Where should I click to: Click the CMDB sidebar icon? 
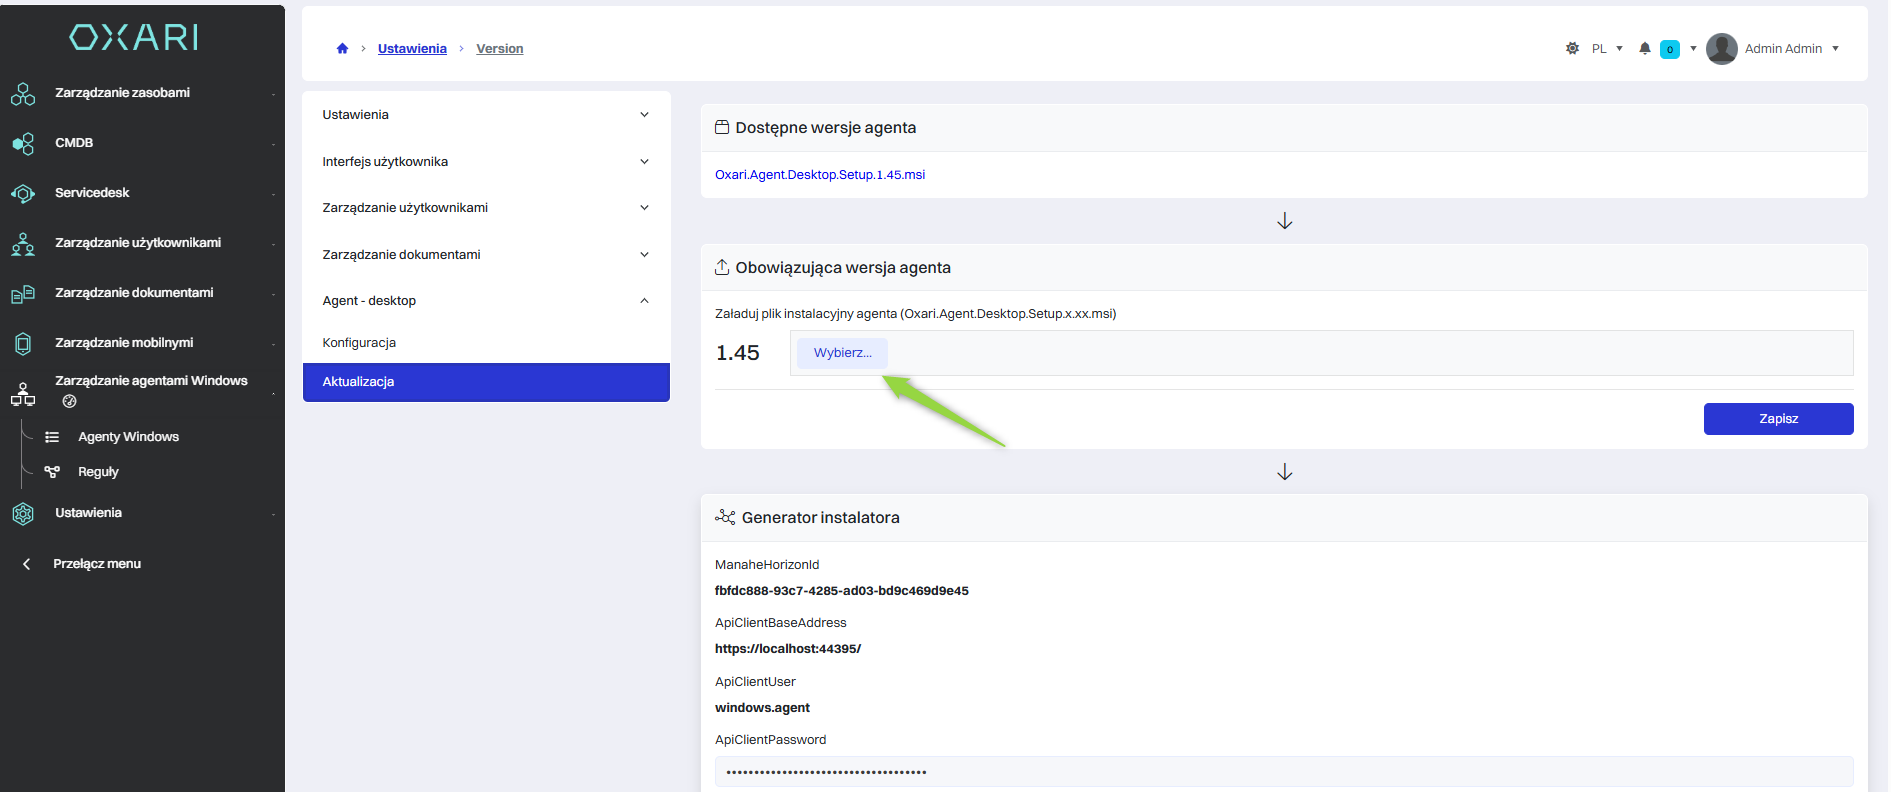tap(23, 144)
